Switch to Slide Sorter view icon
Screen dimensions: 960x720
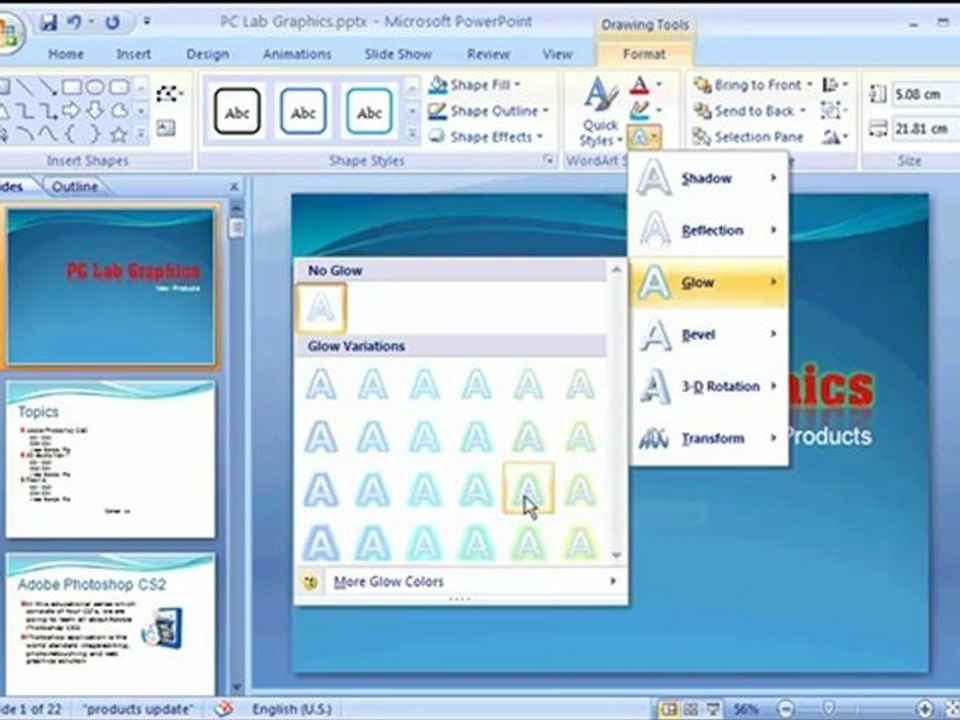point(691,709)
